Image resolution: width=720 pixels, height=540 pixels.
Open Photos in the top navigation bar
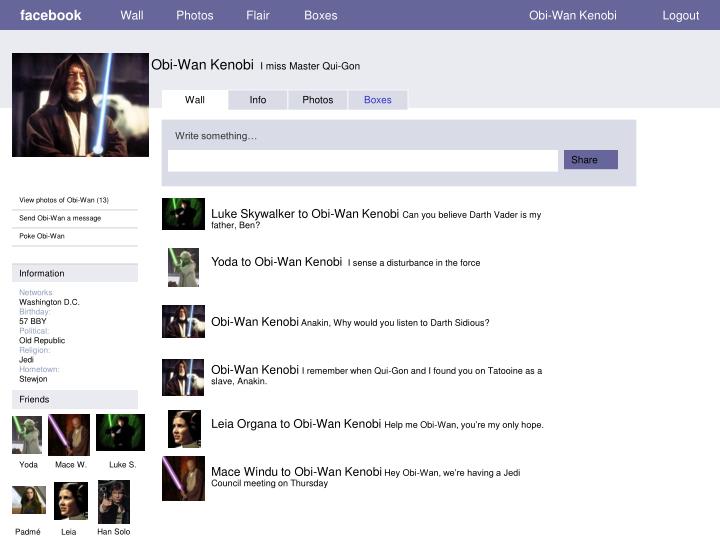(195, 15)
